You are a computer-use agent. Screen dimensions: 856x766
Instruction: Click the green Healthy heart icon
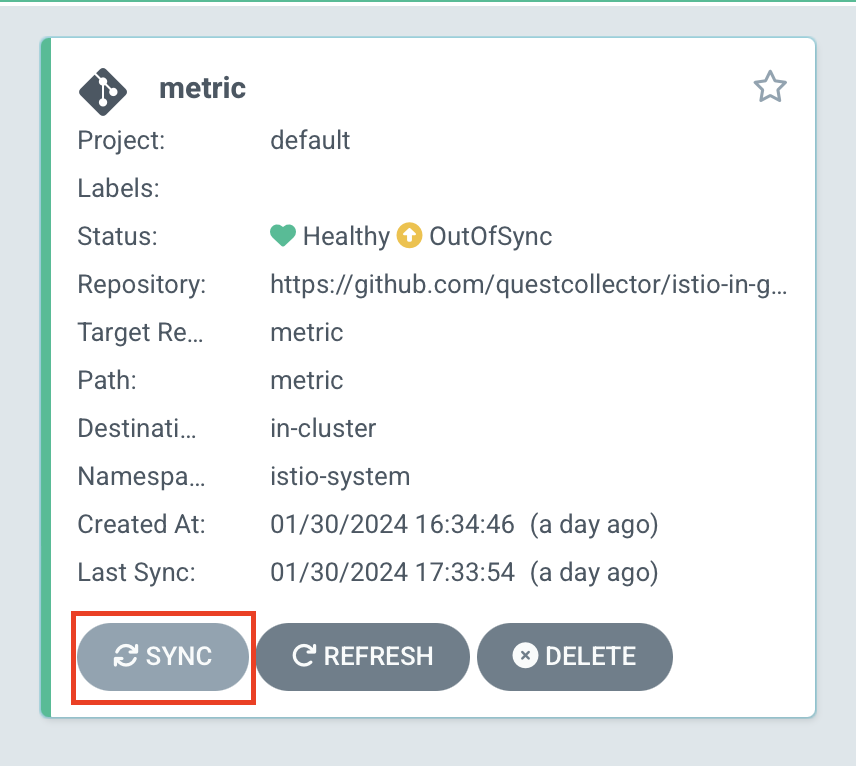tap(283, 236)
